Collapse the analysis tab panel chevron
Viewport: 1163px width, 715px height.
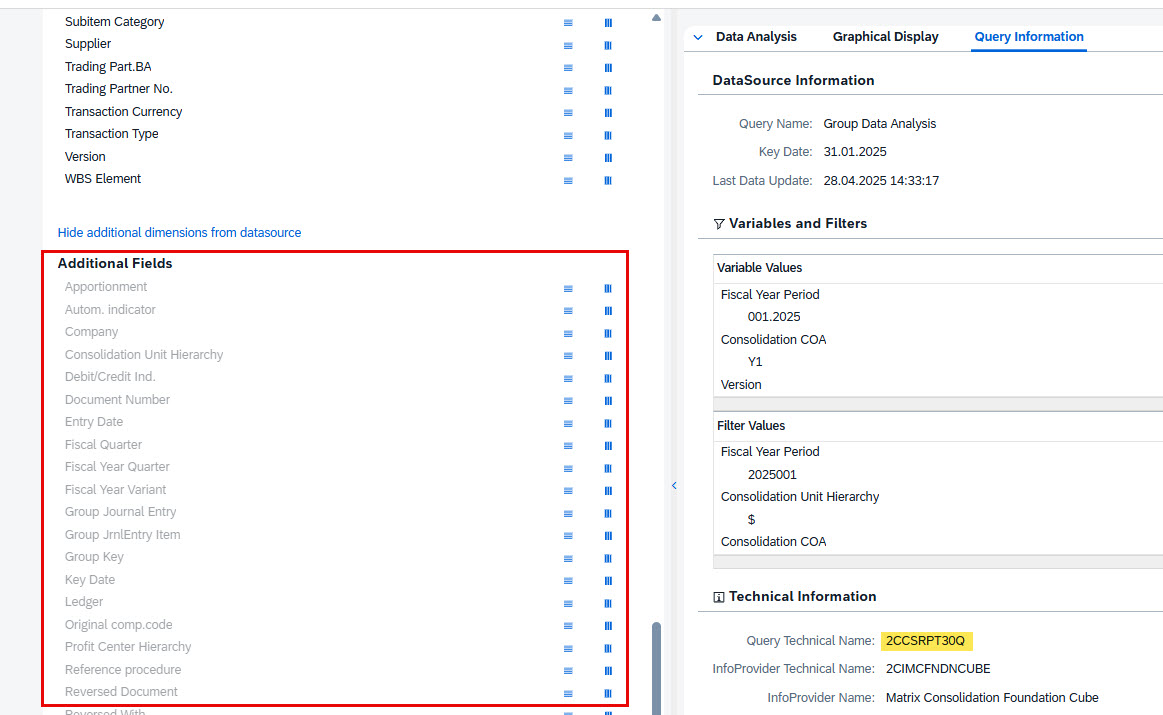coord(698,37)
